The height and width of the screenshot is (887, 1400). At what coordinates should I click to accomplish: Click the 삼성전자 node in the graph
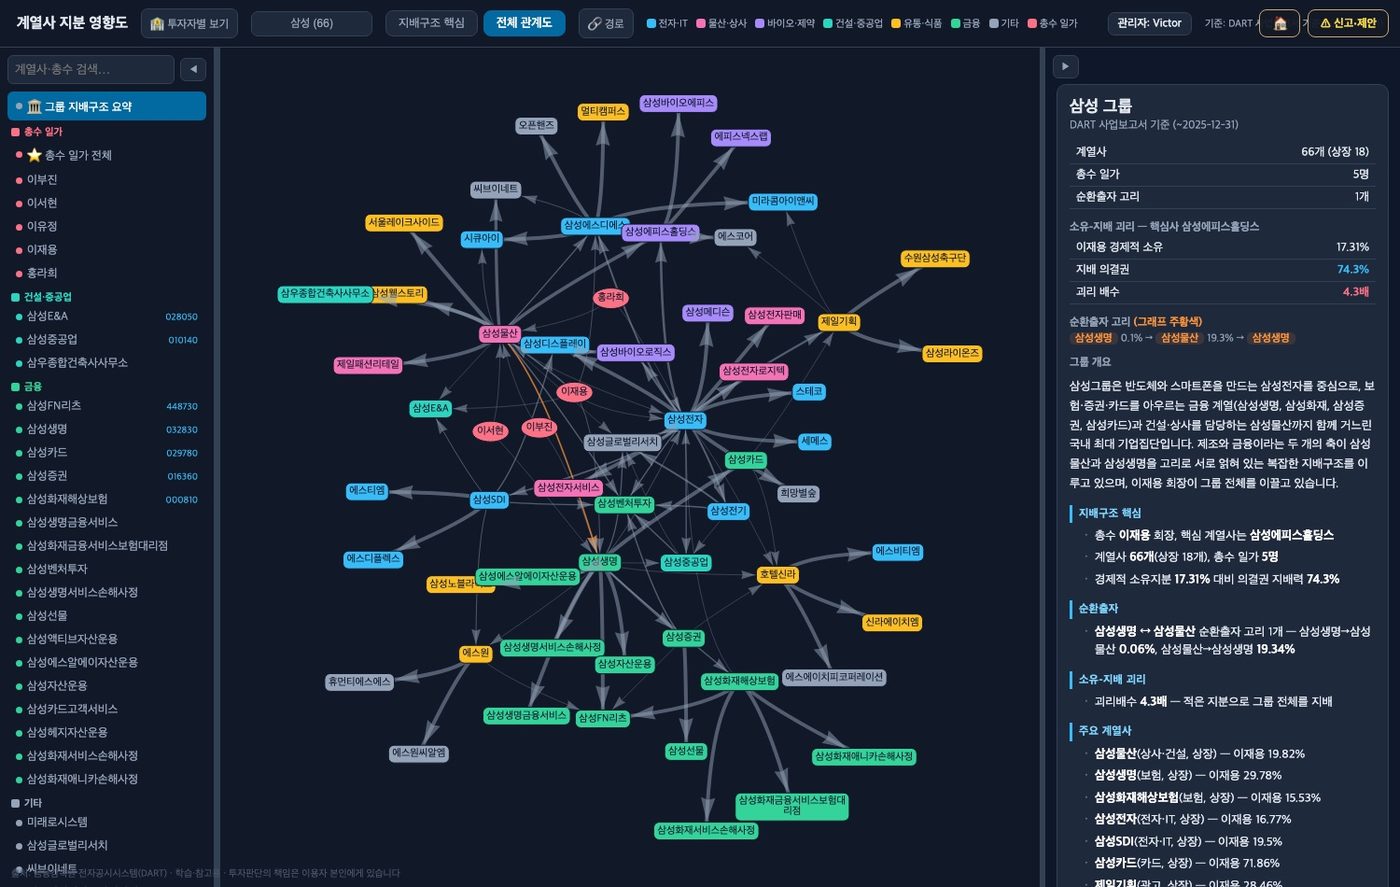click(x=685, y=420)
